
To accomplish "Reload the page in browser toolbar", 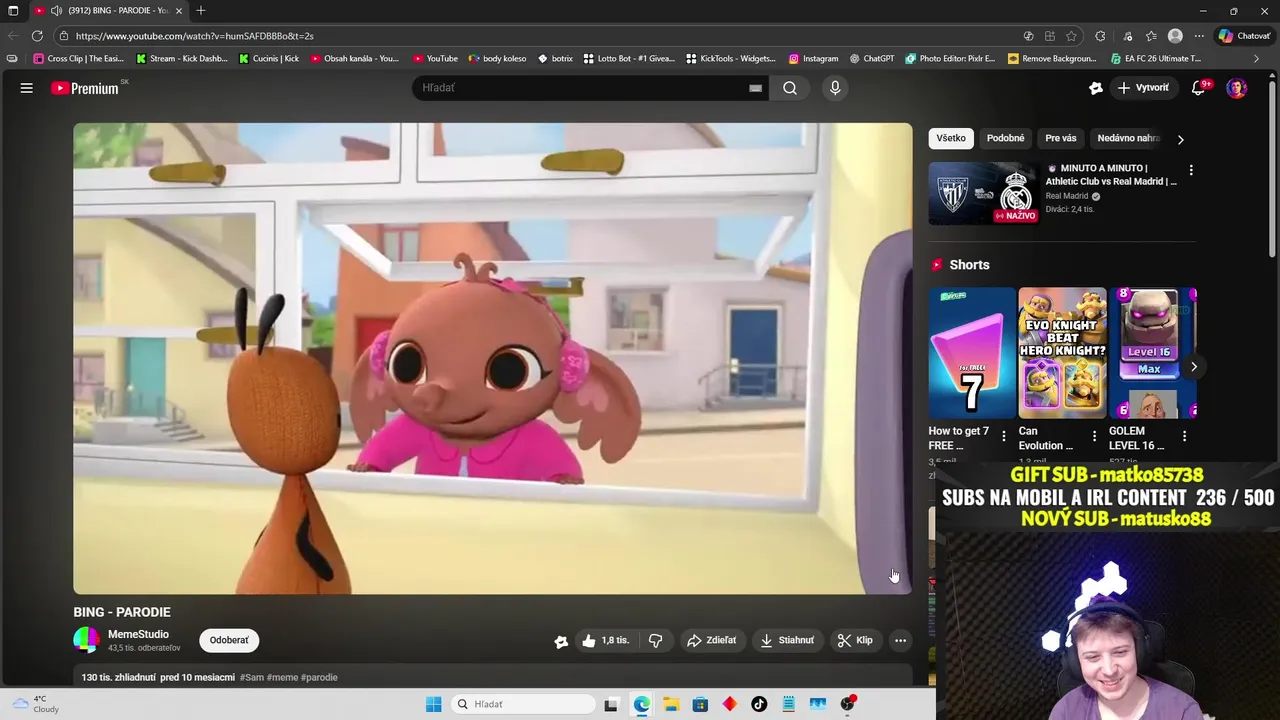I will [37, 36].
